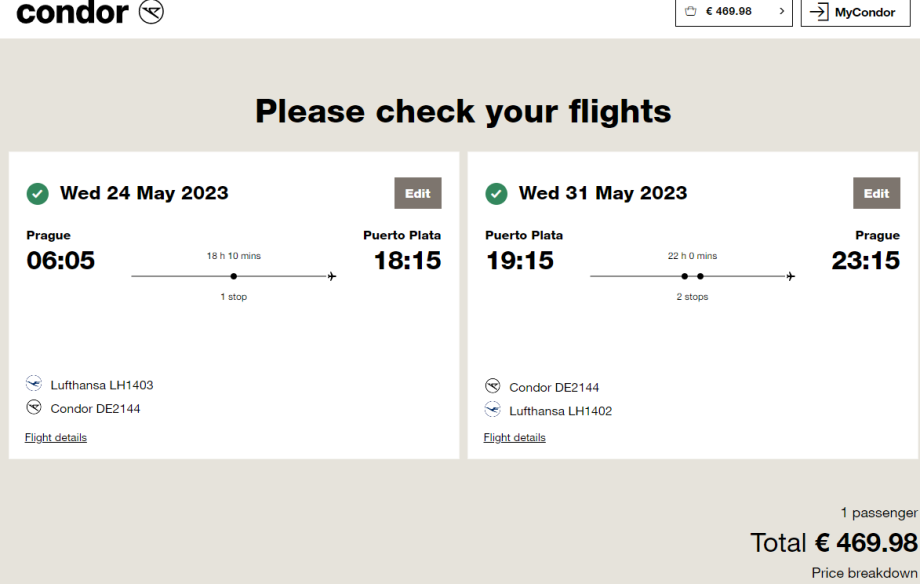Click the airplane icon on the return route line
920x584 pixels.
pos(791,276)
